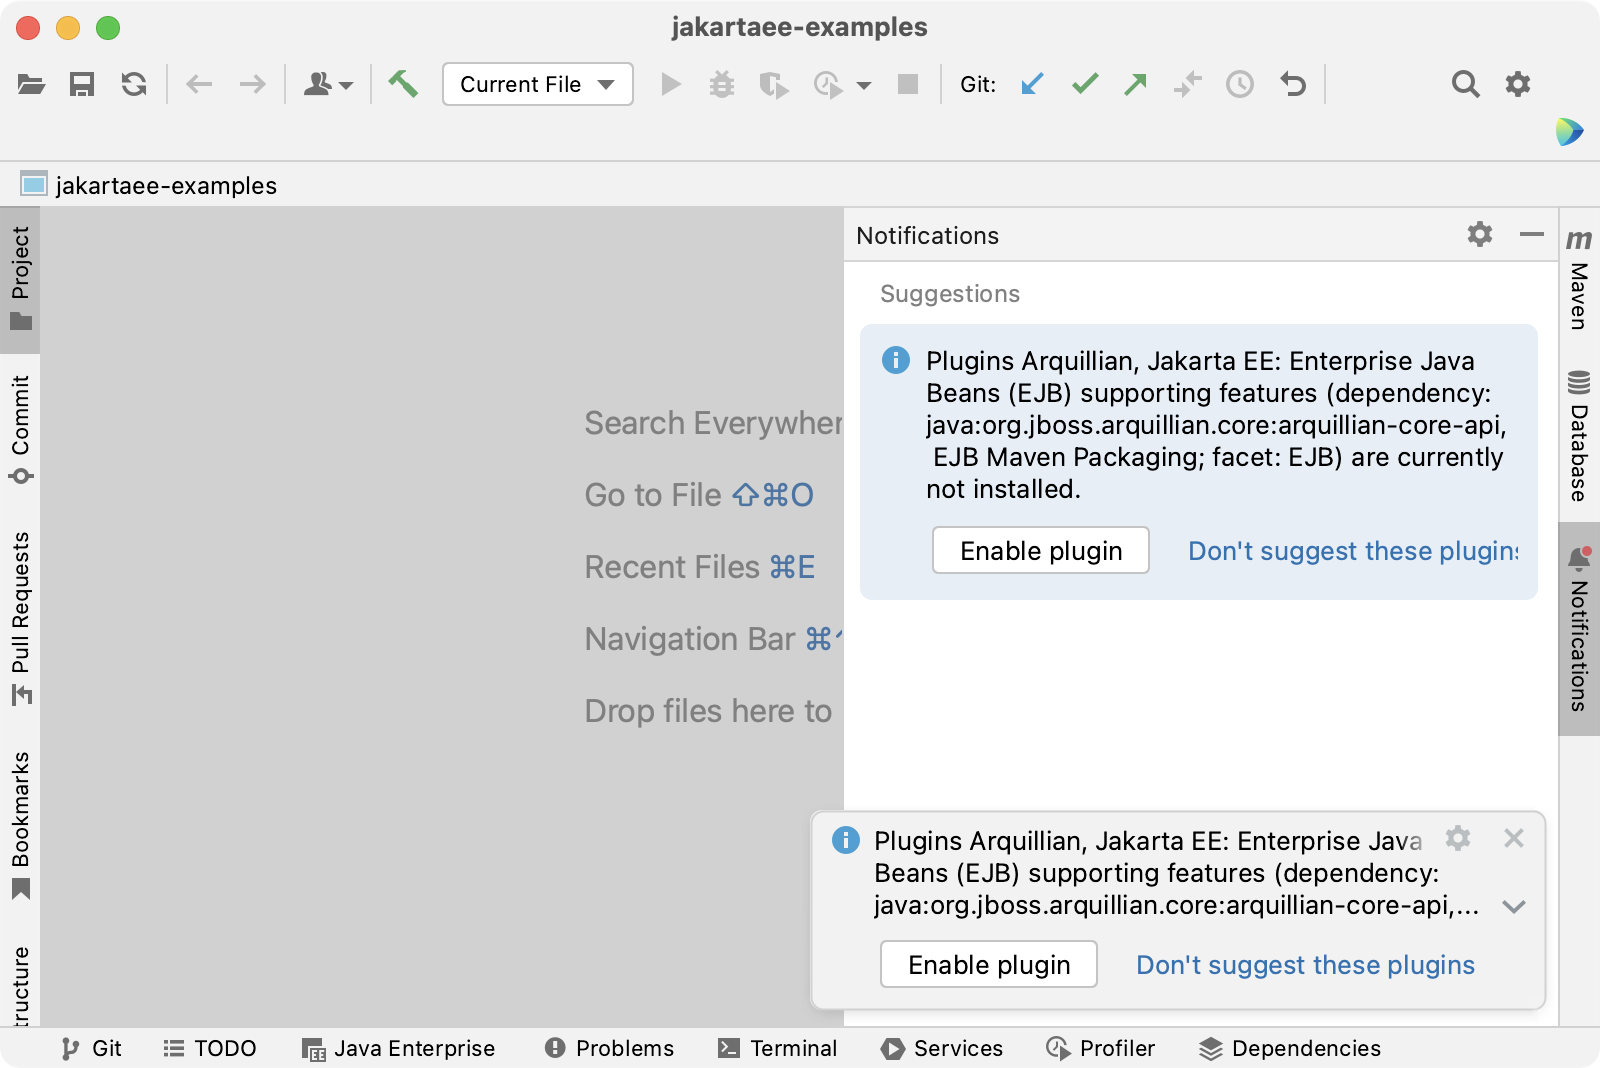Click the Rollback undo arrow icon

(1293, 84)
